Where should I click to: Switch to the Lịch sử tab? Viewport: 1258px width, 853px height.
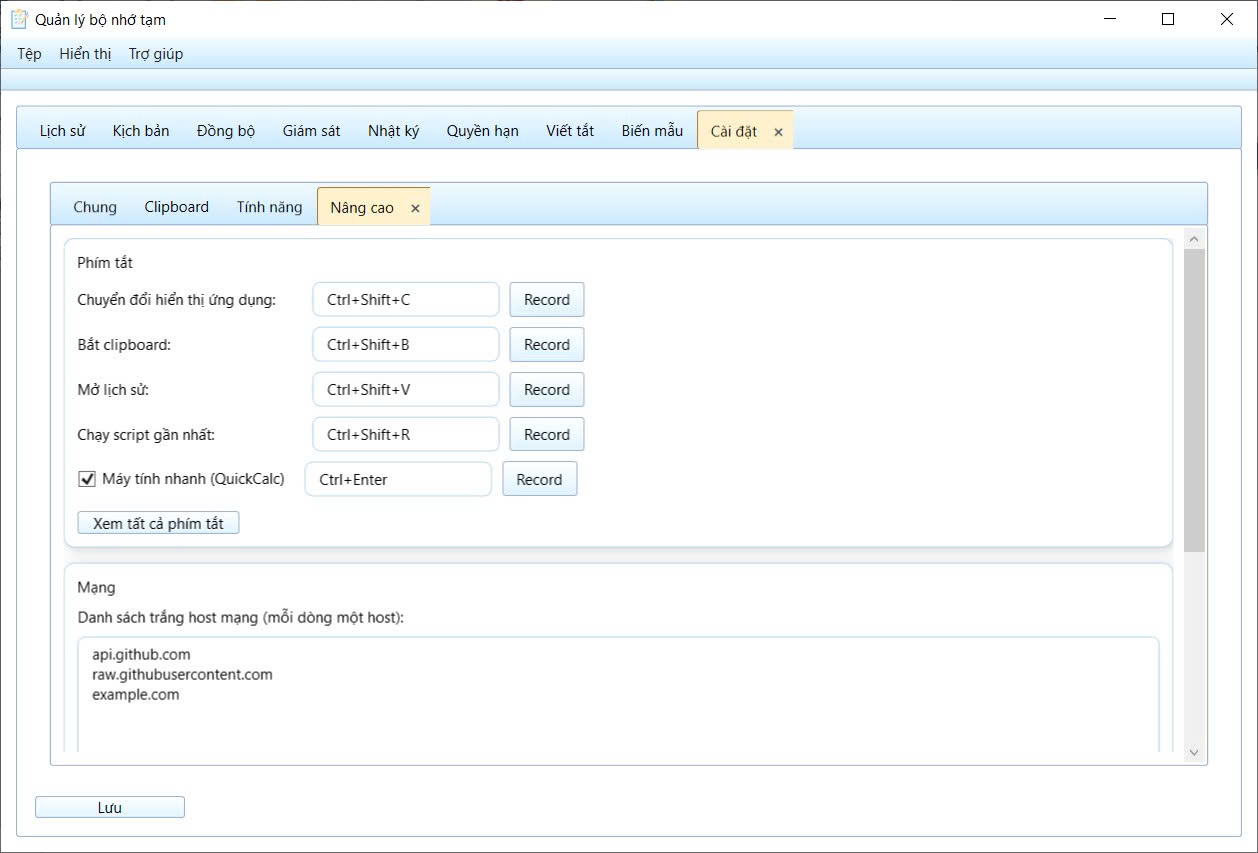[62, 131]
